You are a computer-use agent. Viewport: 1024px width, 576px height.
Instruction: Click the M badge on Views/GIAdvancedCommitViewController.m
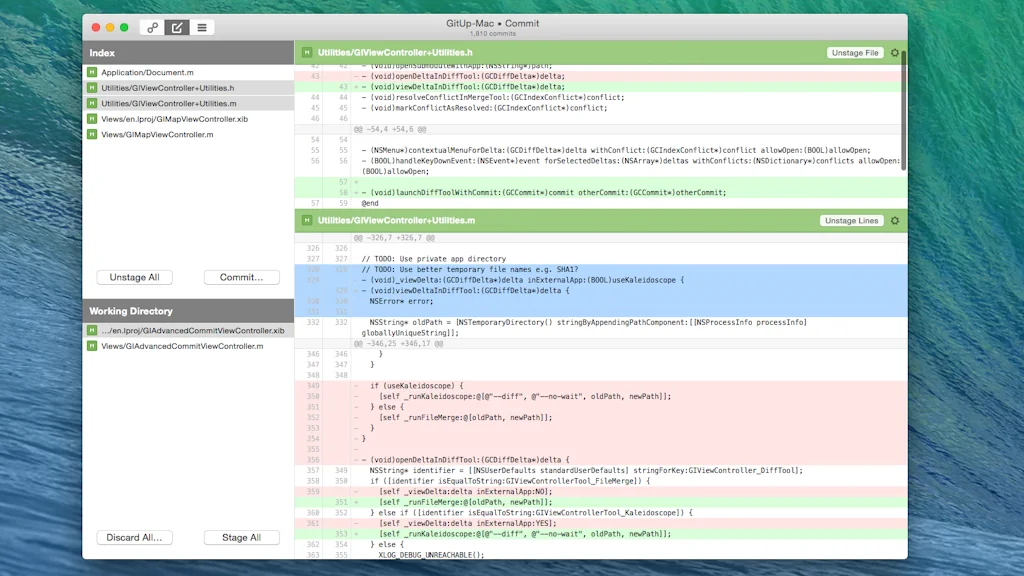[x=95, y=345]
